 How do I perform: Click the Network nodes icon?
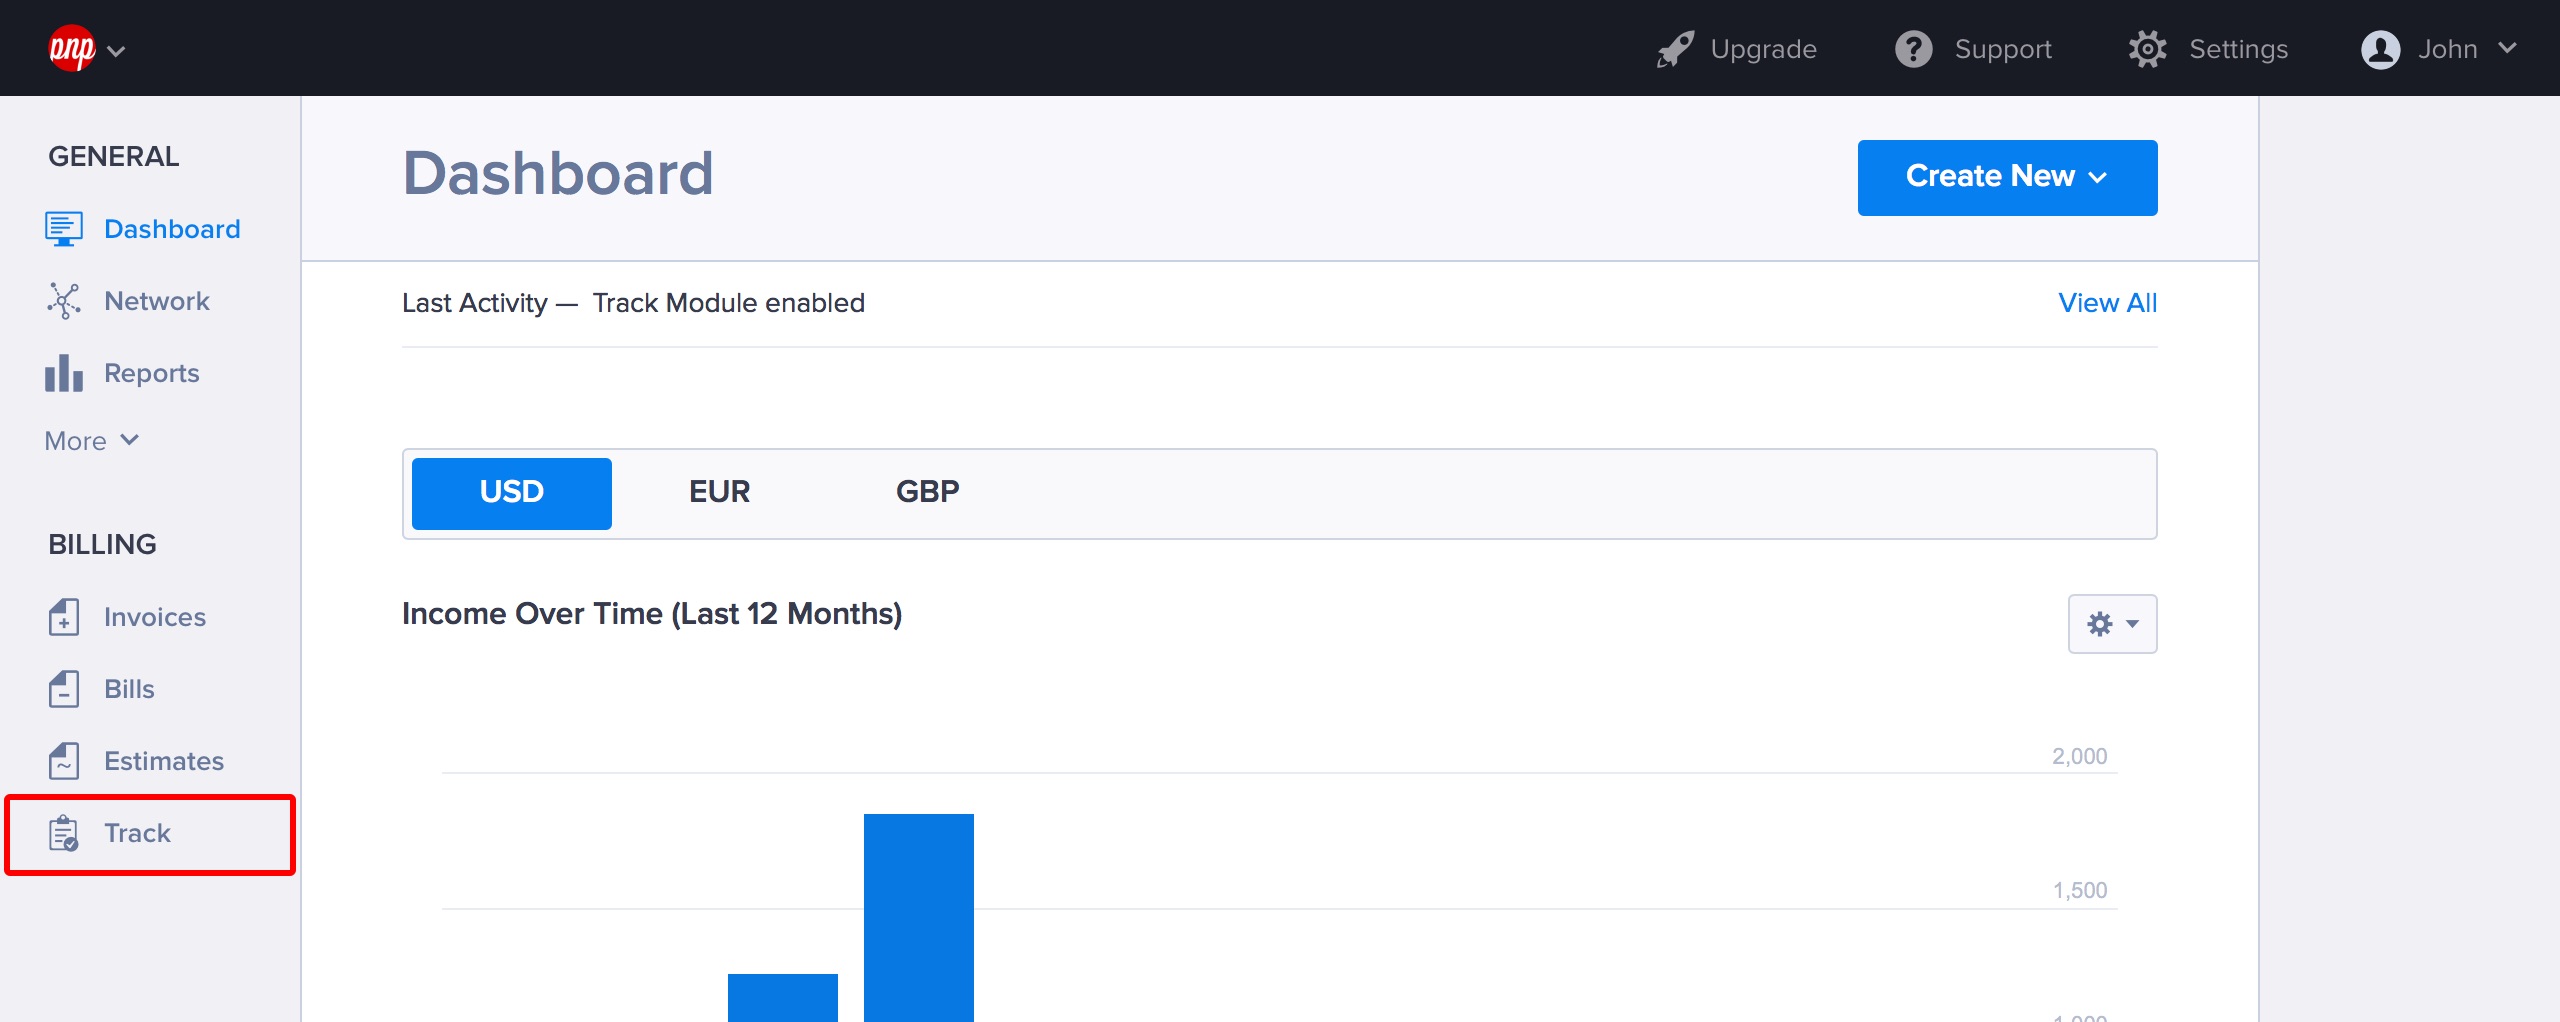click(63, 301)
